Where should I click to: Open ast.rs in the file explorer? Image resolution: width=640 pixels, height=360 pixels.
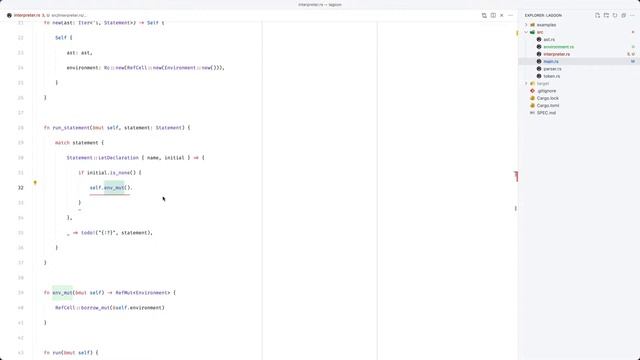click(x=549, y=40)
